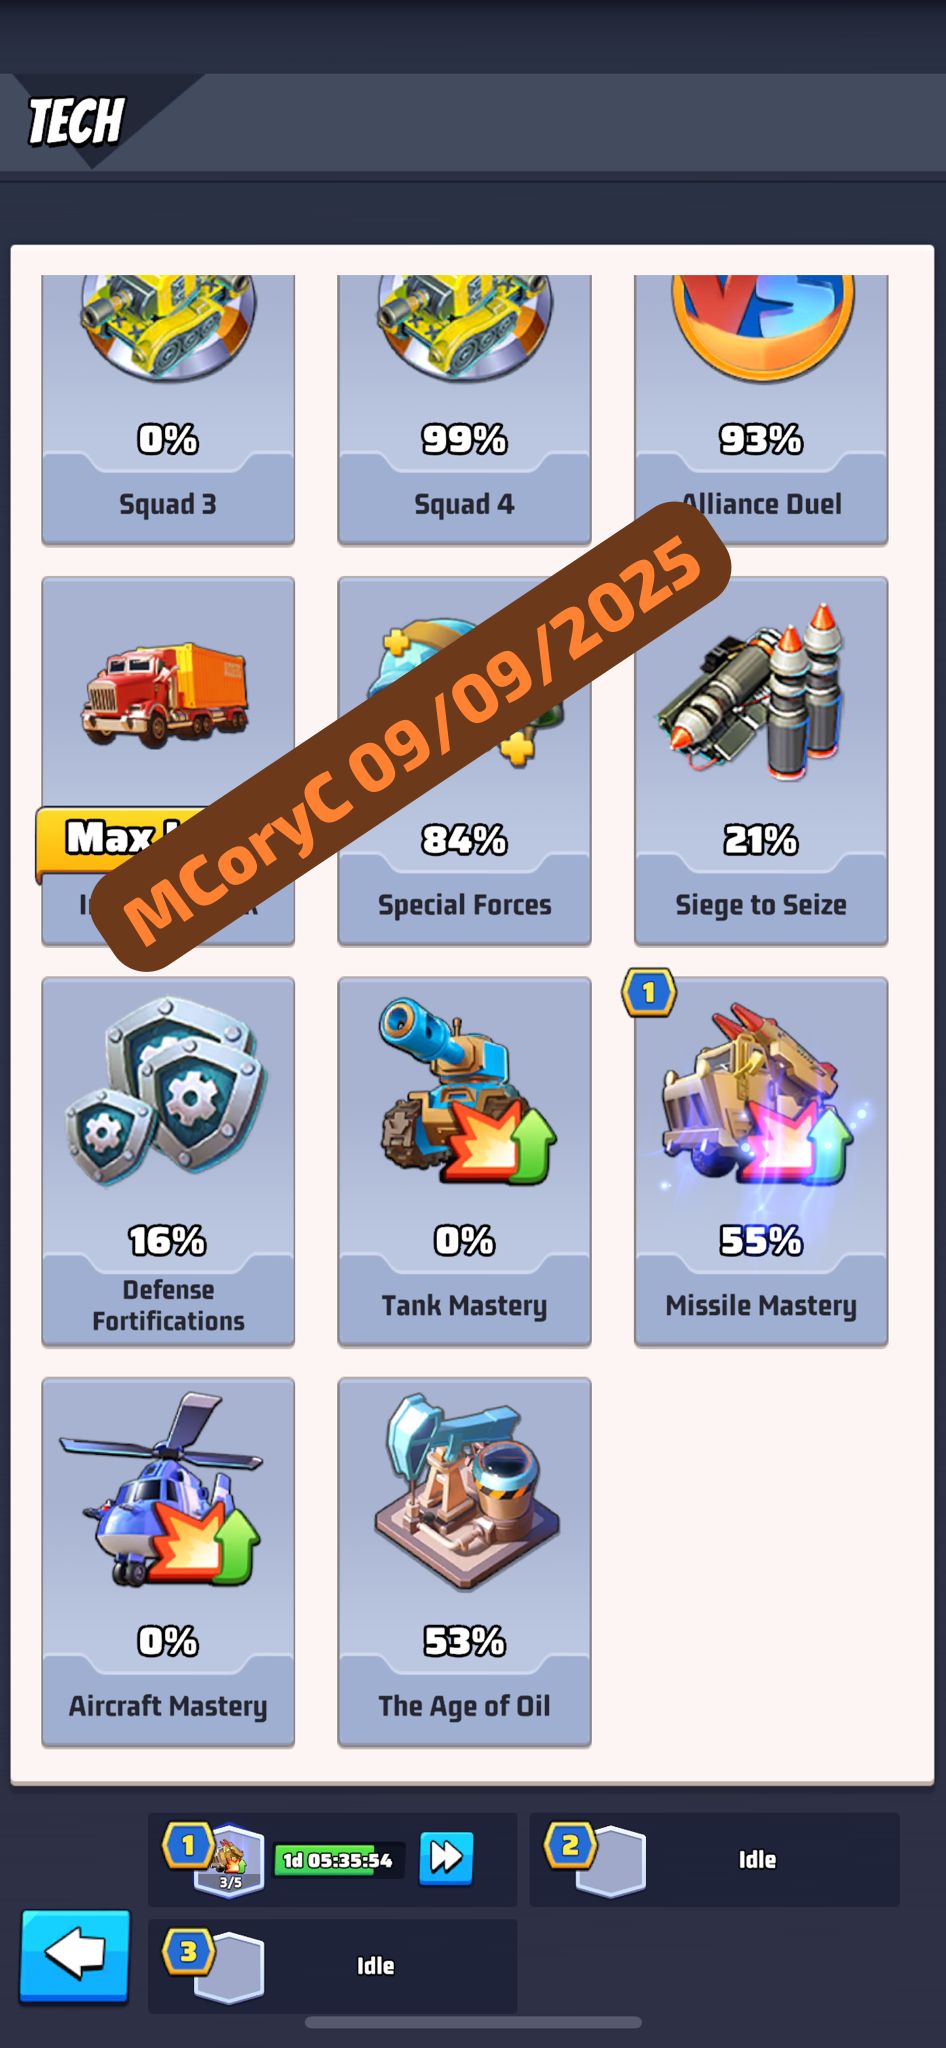The height and width of the screenshot is (2048, 946).
Task: Open the Tank Mastery tech
Action: (x=464, y=1161)
